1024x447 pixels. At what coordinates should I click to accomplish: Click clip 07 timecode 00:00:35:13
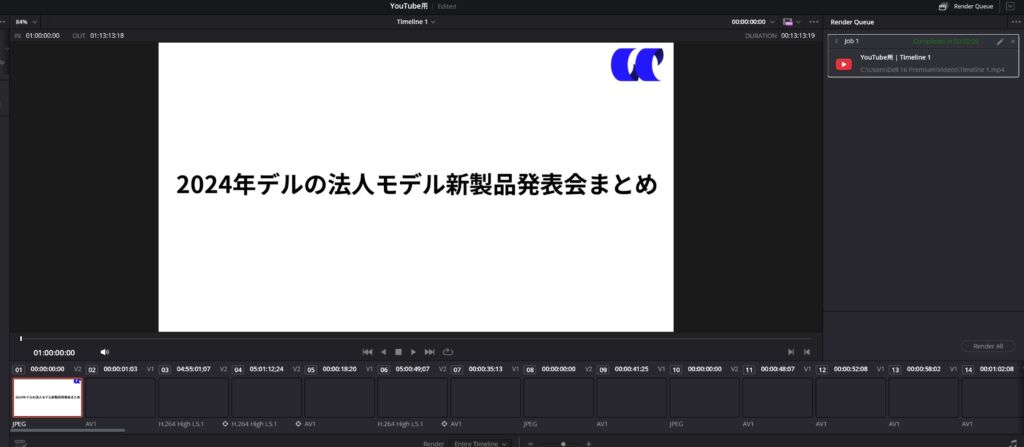[x=486, y=369]
